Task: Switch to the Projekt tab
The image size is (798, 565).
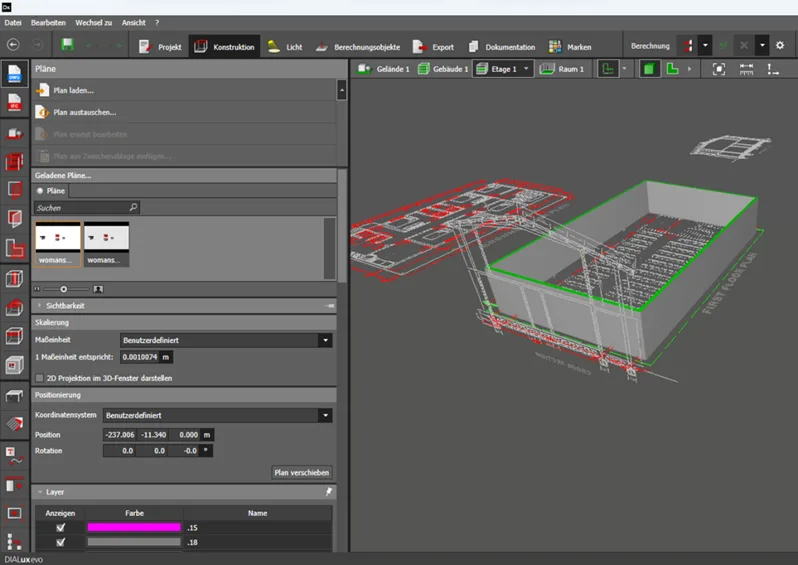Action: [159, 47]
